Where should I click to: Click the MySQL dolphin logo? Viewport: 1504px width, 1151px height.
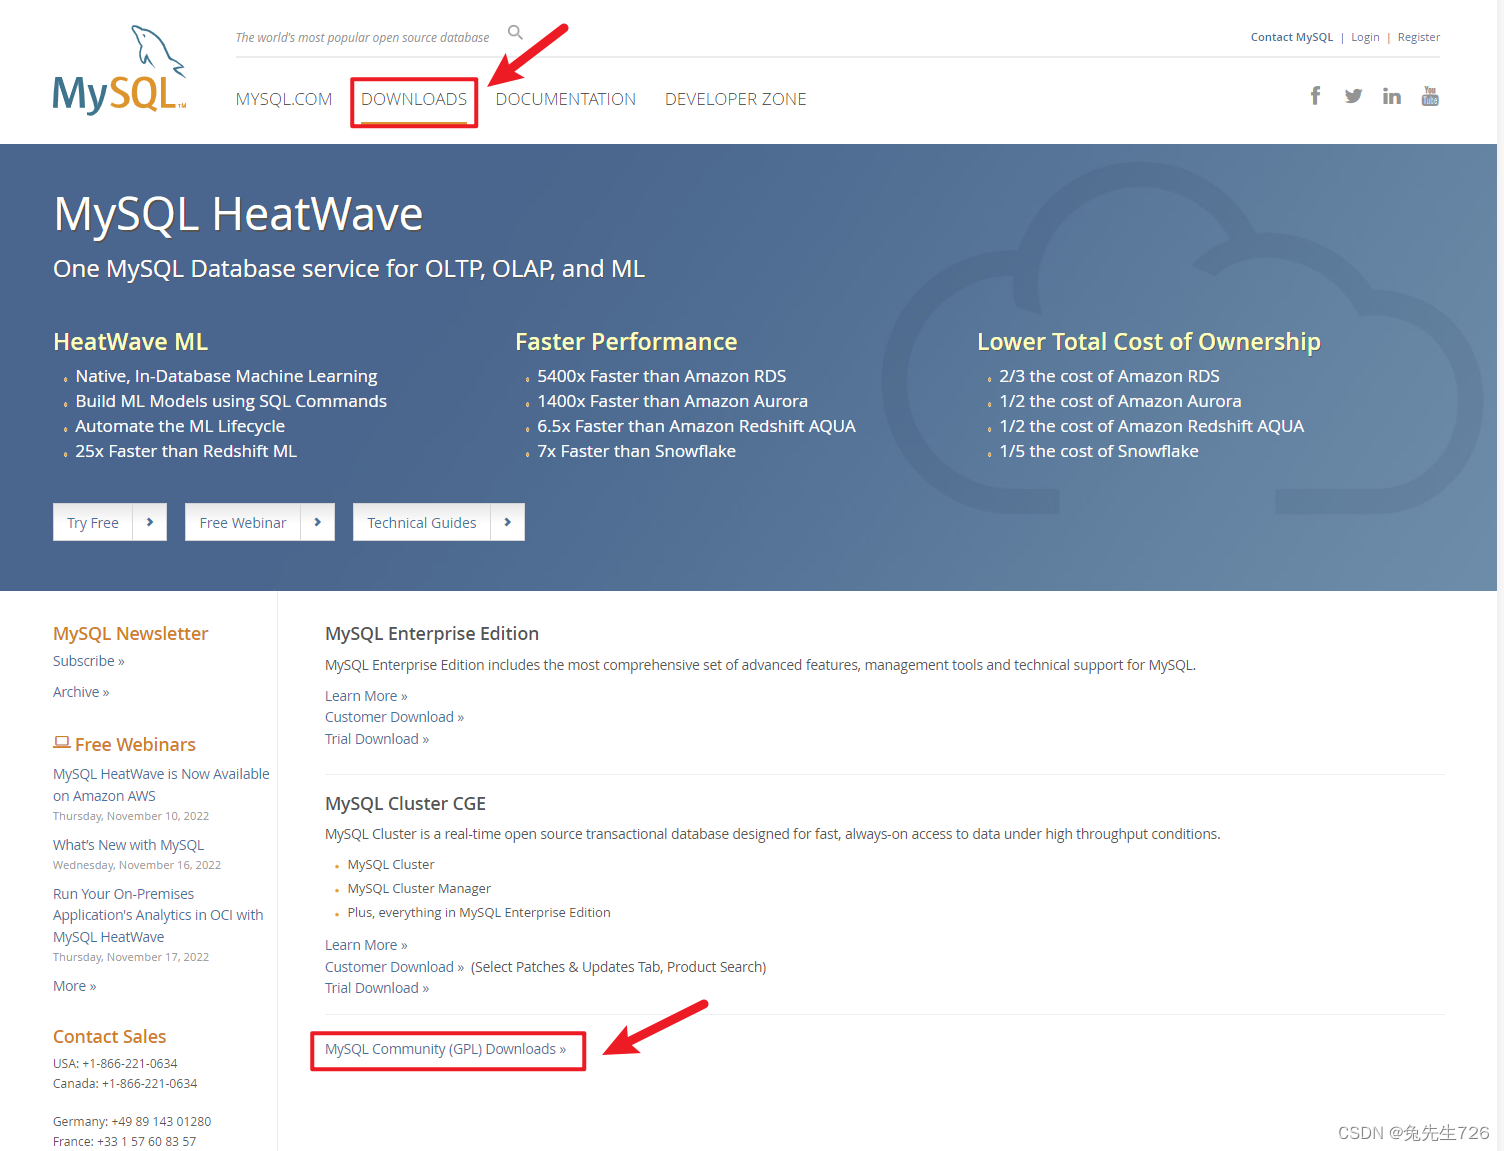(119, 69)
